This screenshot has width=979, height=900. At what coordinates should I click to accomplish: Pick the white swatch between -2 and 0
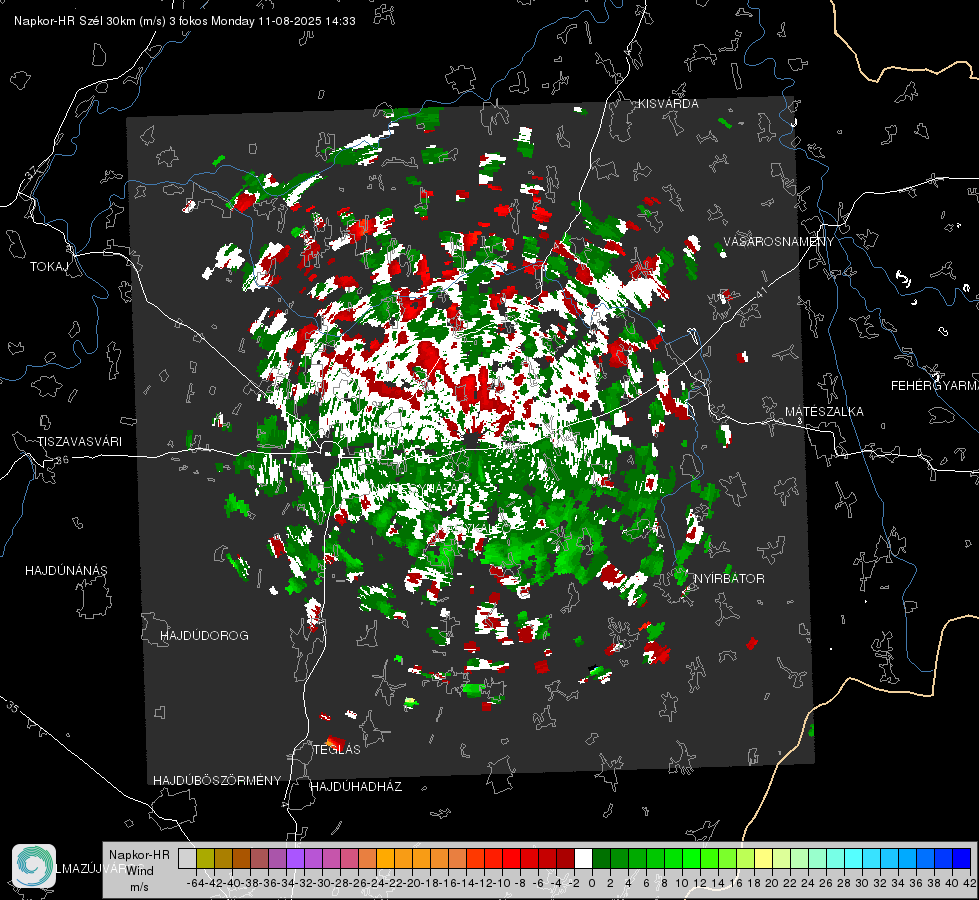[x=583, y=858]
